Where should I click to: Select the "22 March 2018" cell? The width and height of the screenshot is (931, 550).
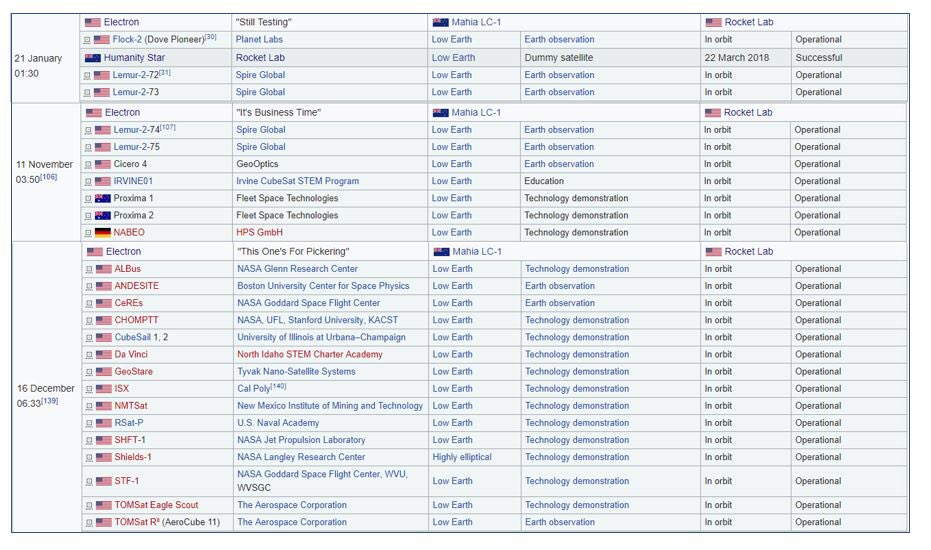tap(736, 58)
